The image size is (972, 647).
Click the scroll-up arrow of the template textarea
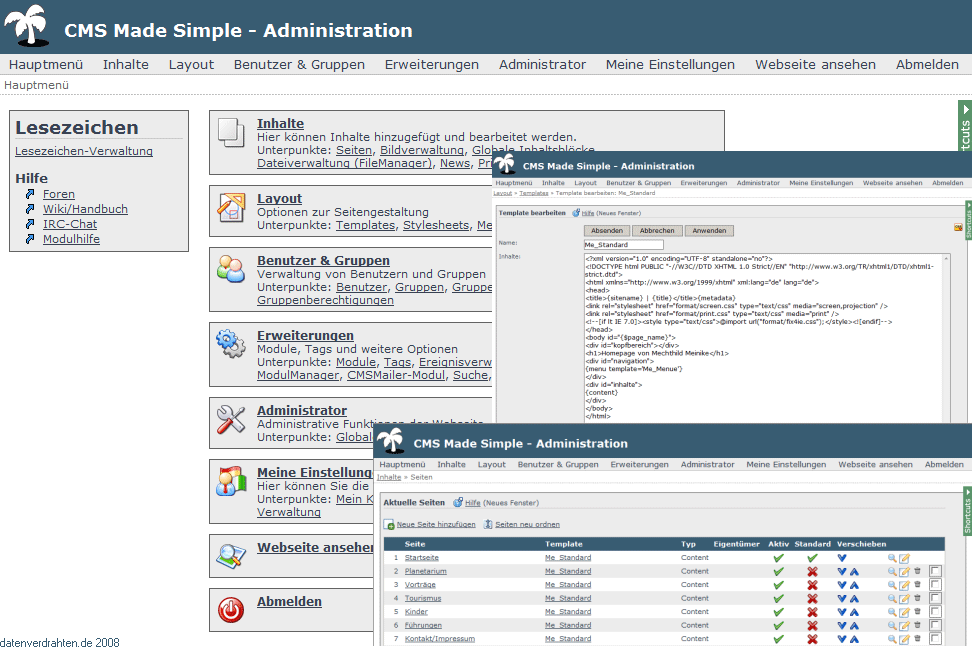coord(947,258)
